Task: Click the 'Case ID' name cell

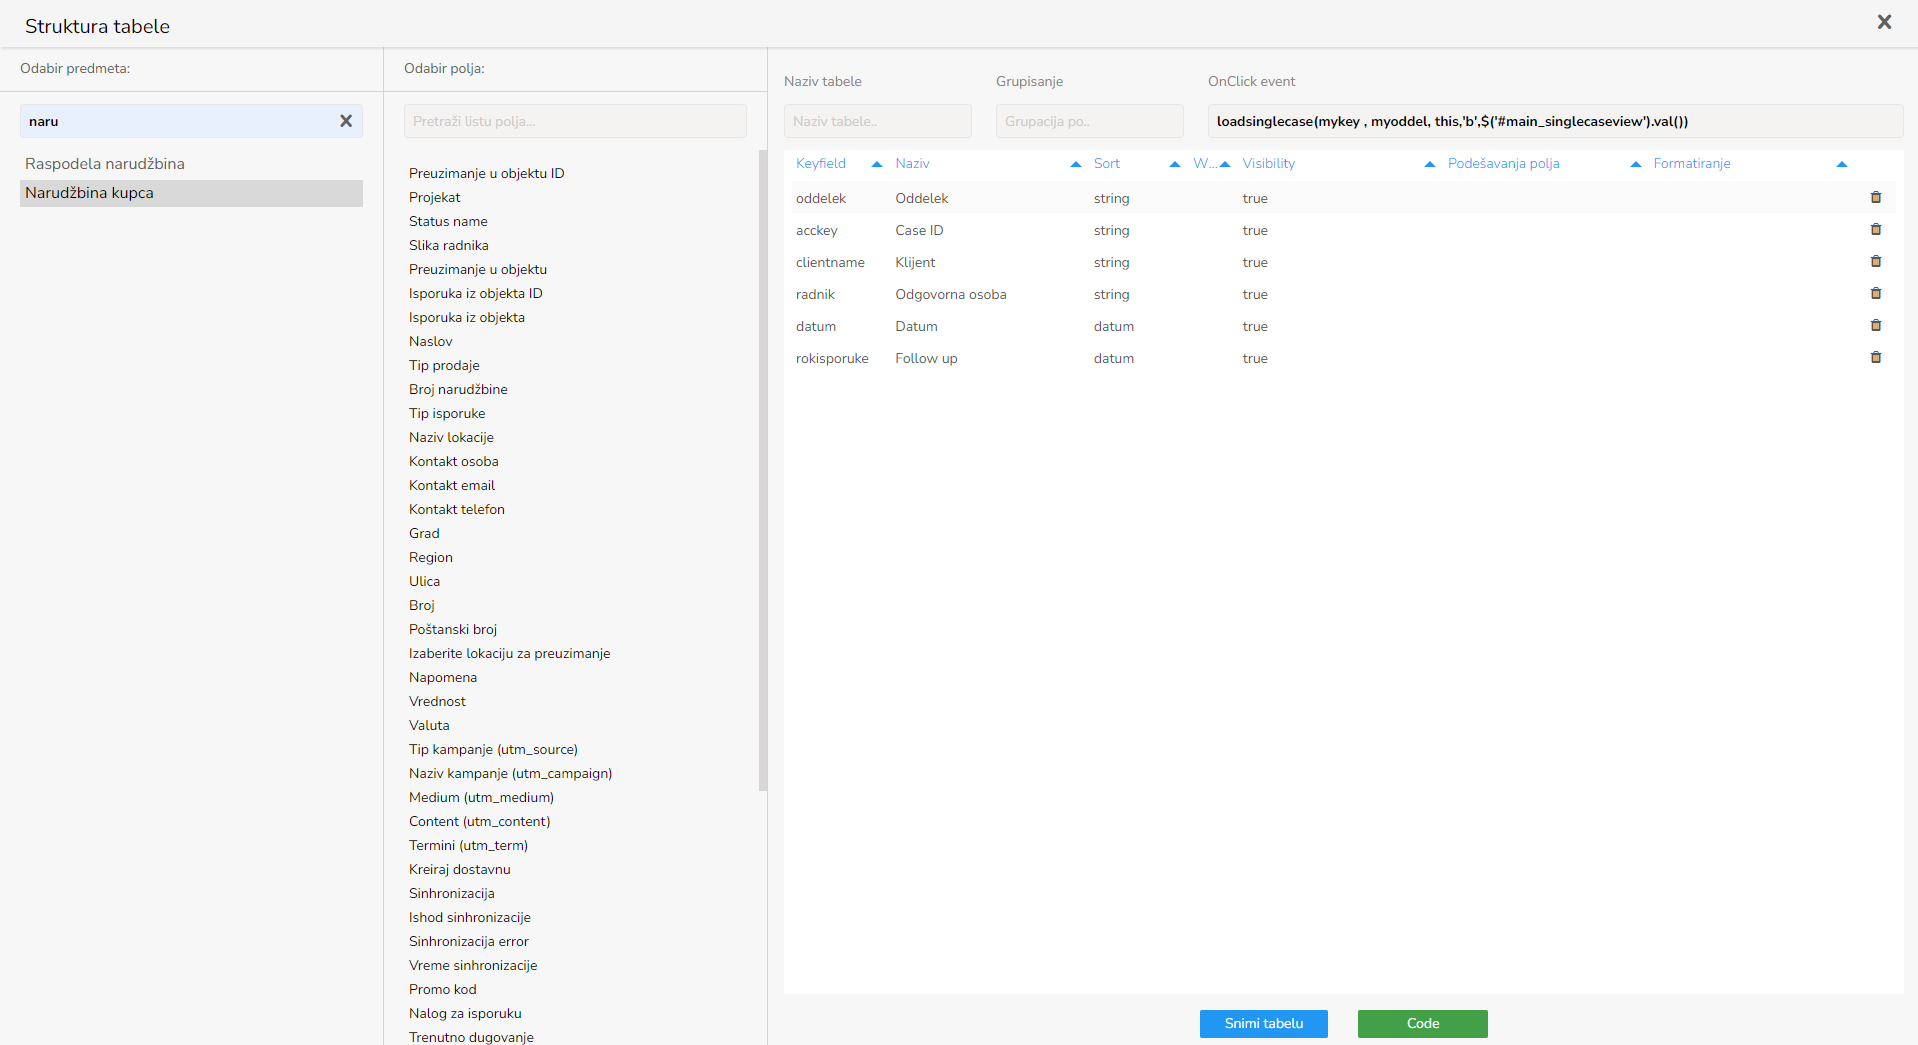Action: click(919, 231)
